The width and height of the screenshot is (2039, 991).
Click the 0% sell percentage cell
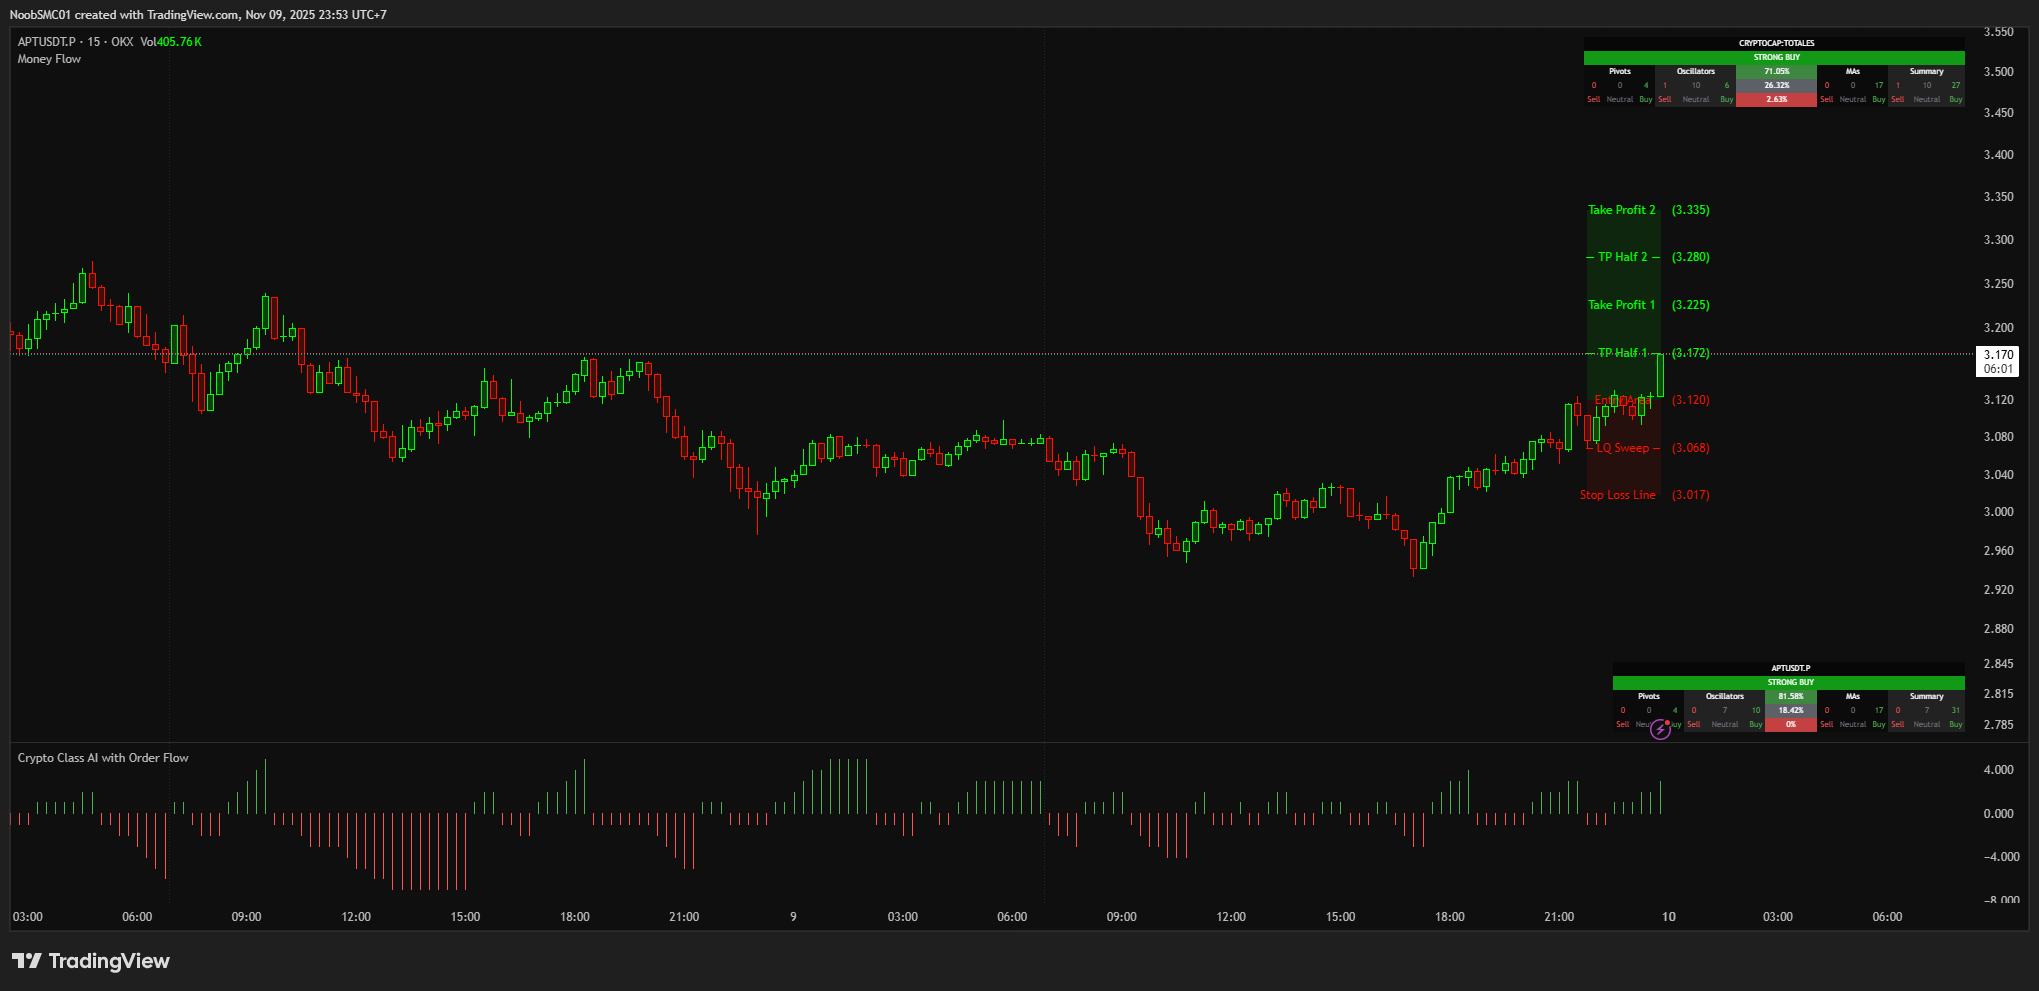coord(1790,724)
